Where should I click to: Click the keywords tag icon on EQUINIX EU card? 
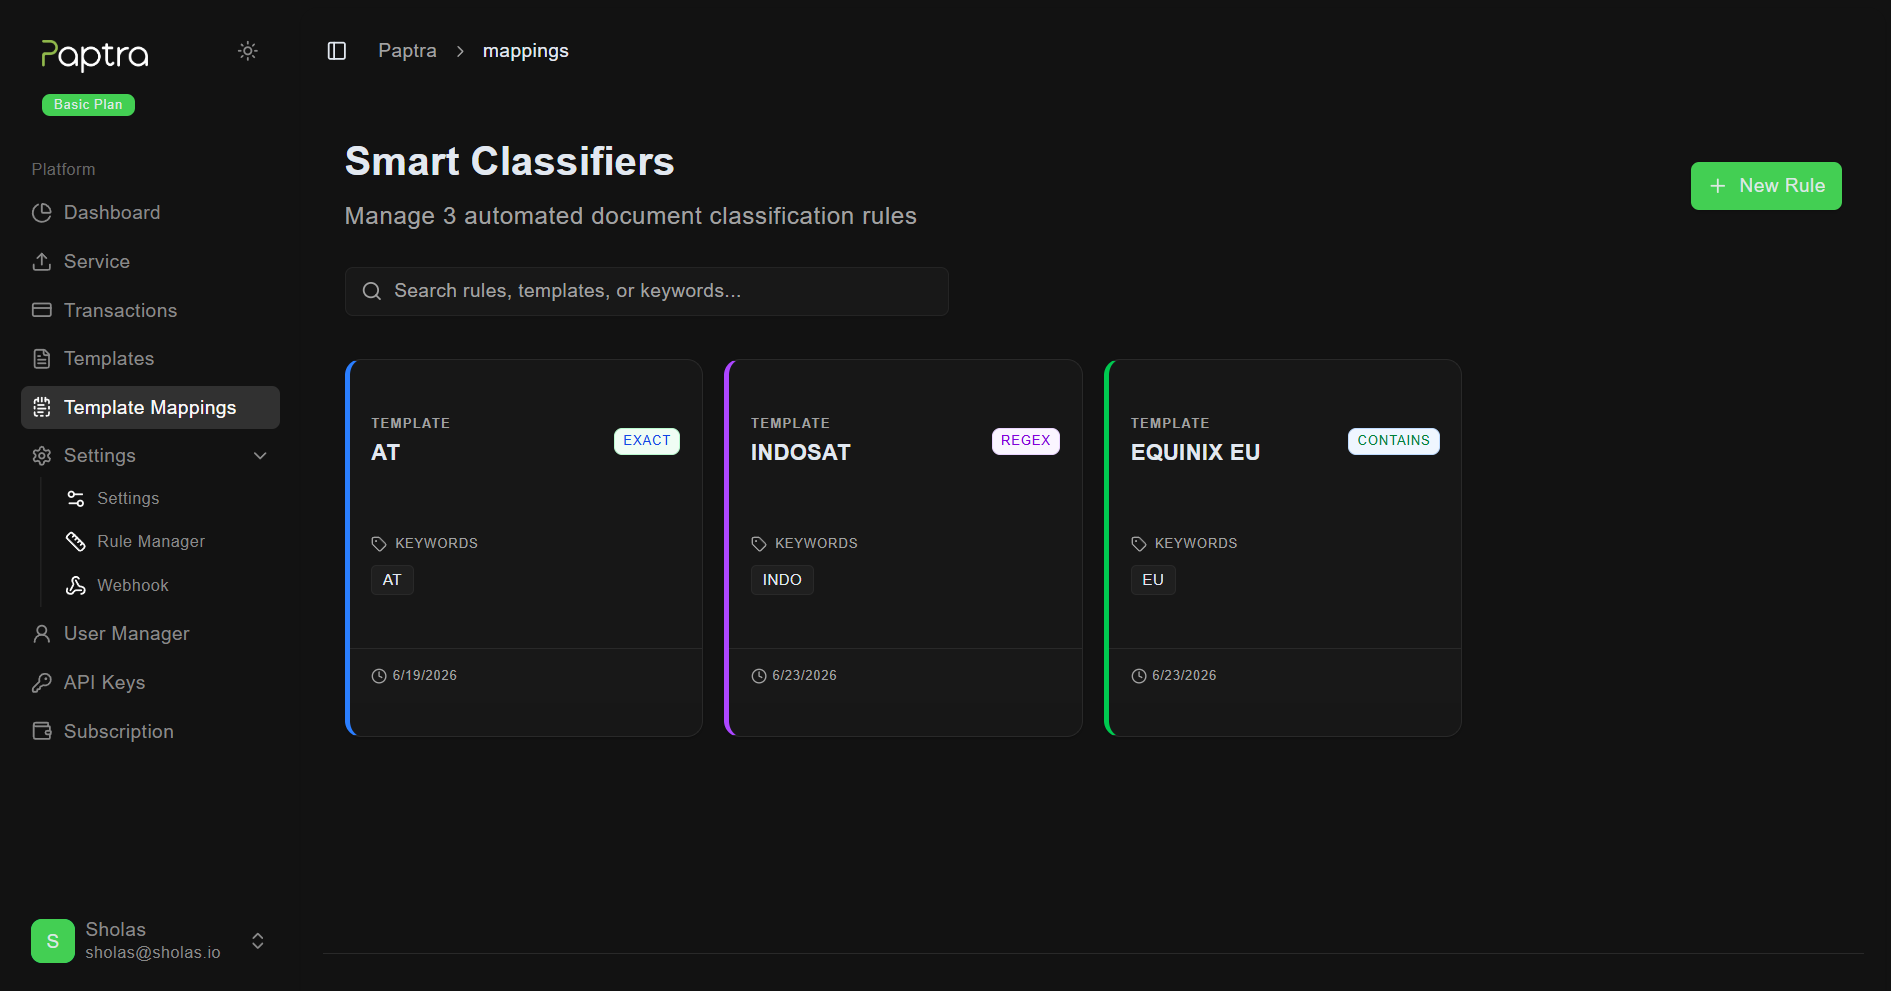click(1139, 544)
